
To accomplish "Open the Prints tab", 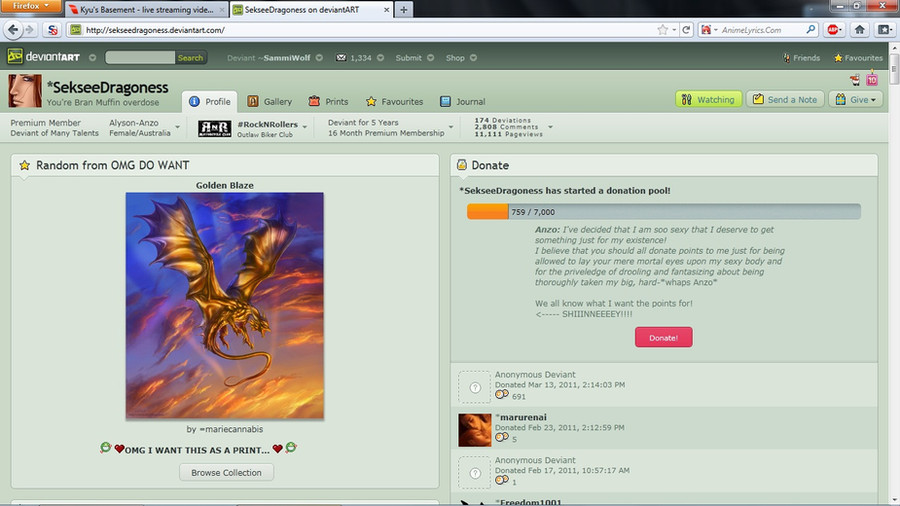I will coord(328,102).
